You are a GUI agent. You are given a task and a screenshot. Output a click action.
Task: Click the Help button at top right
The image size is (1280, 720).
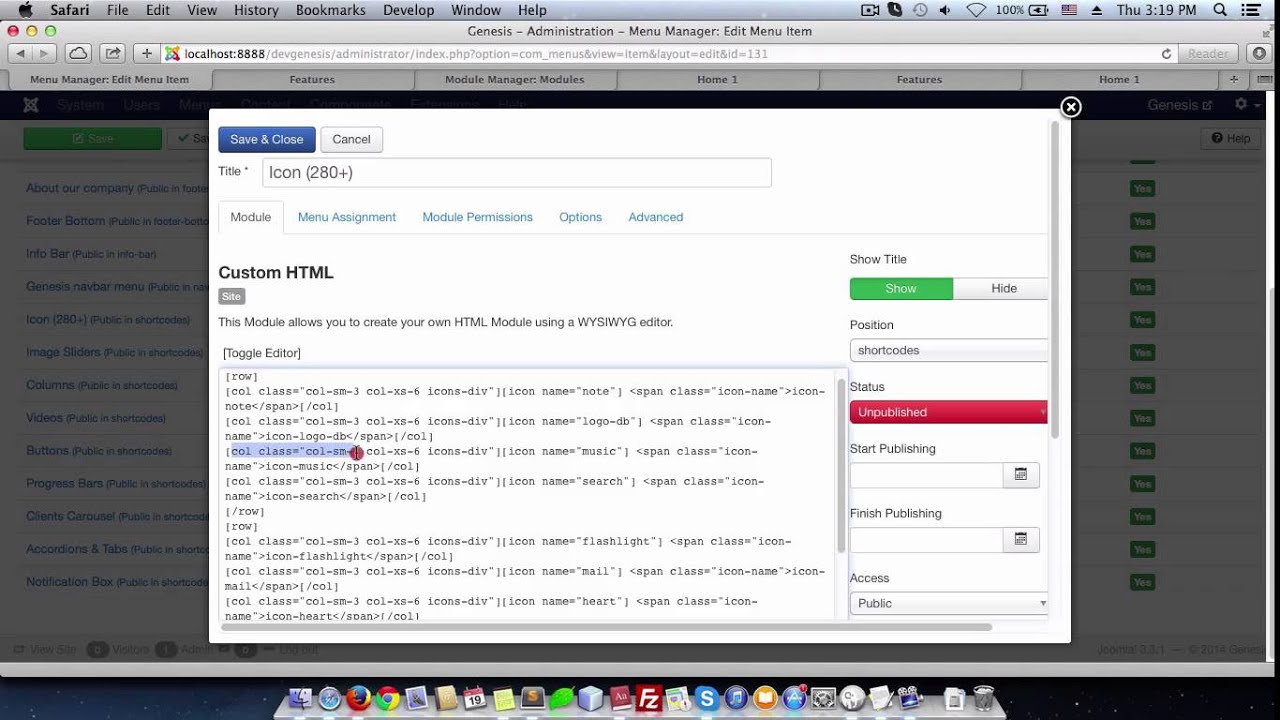(1230, 139)
